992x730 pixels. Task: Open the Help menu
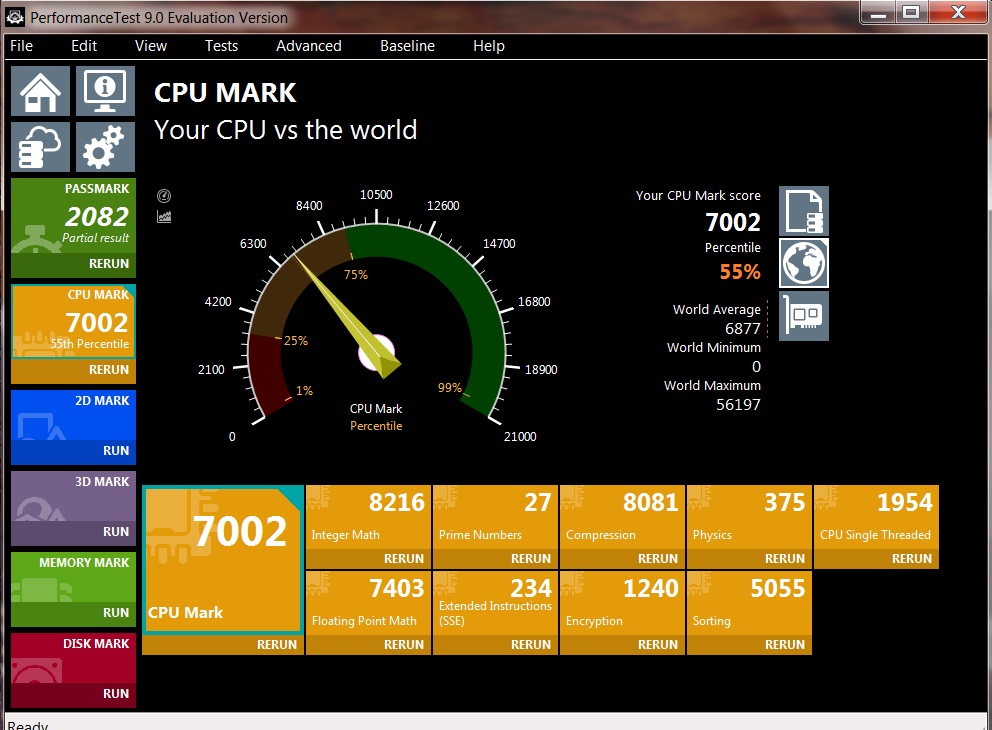[x=489, y=46]
